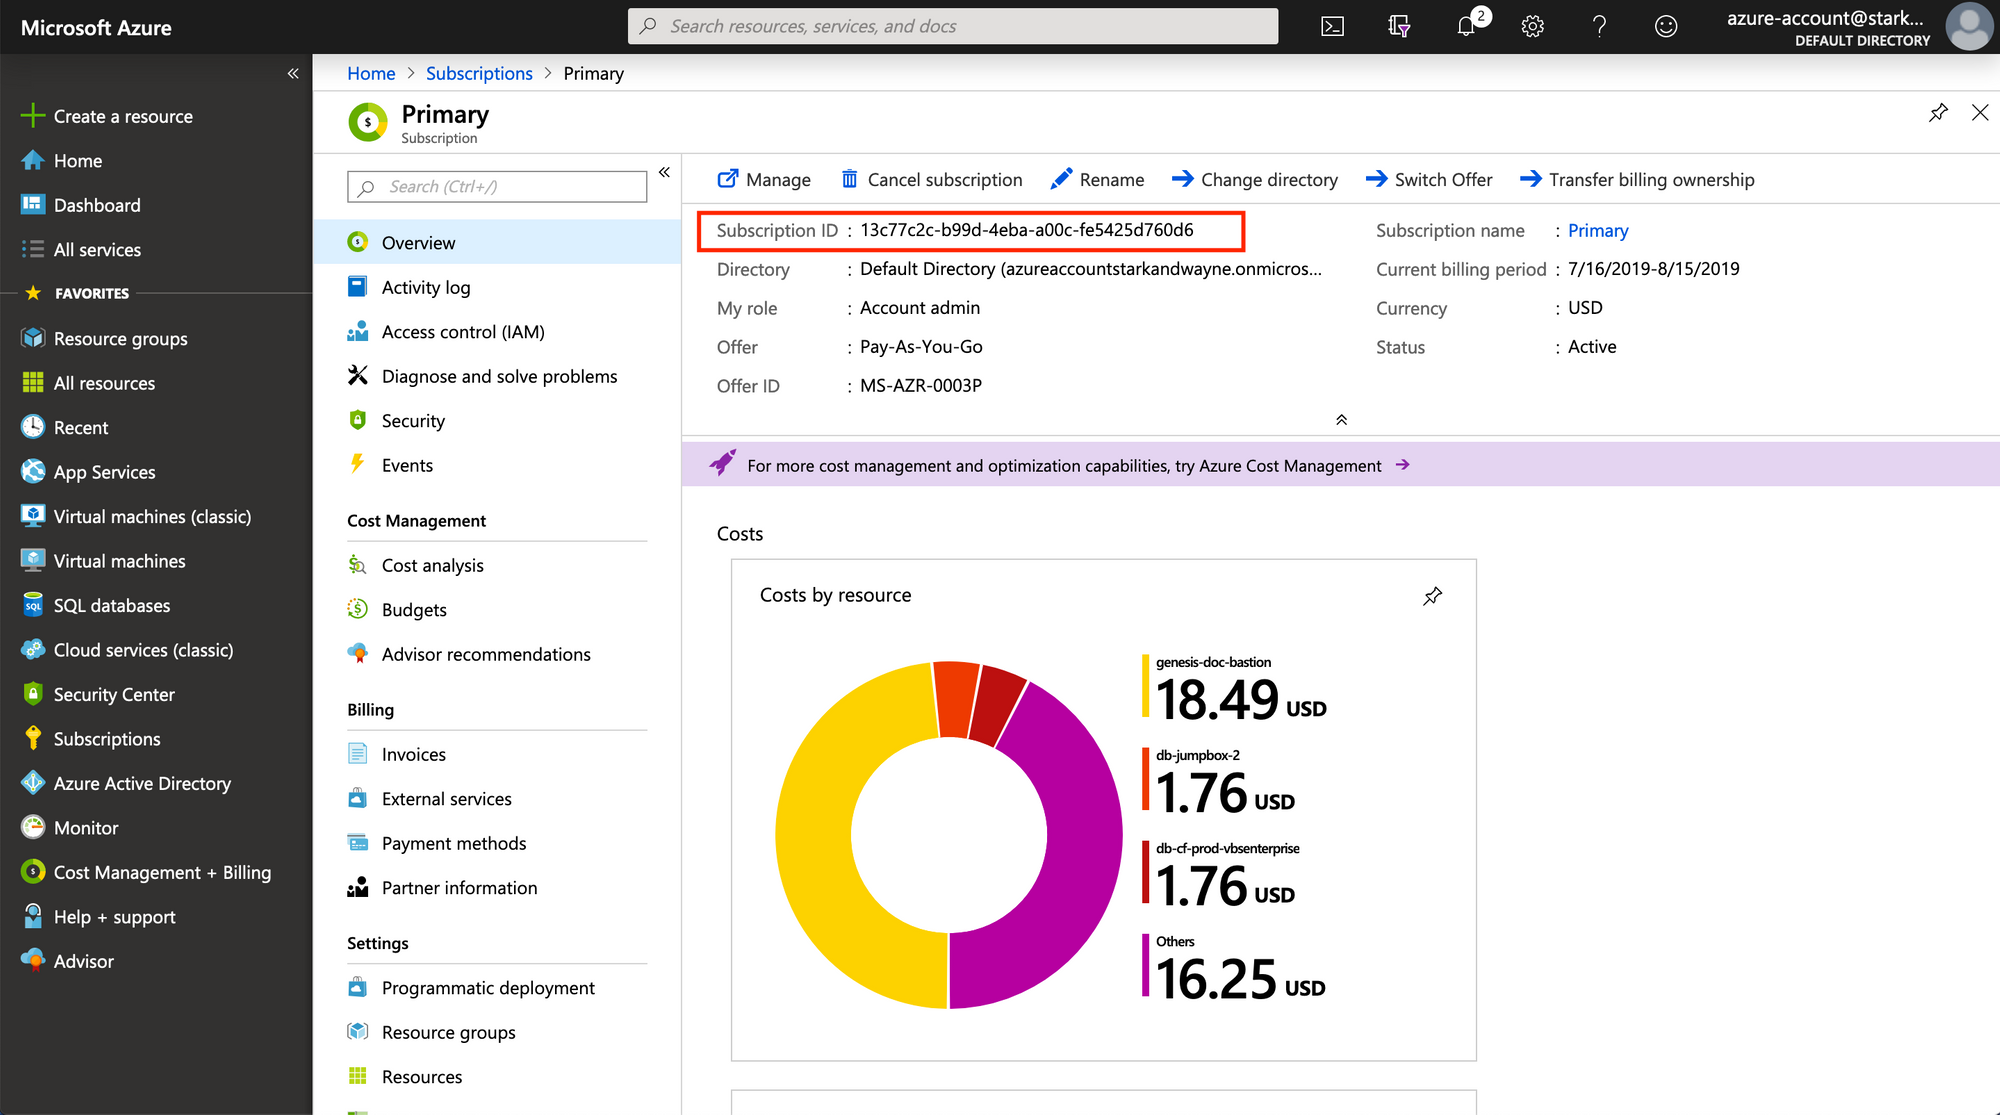The width and height of the screenshot is (2000, 1115).
Task: Click the Change directory arrow icon
Action: [x=1182, y=179]
